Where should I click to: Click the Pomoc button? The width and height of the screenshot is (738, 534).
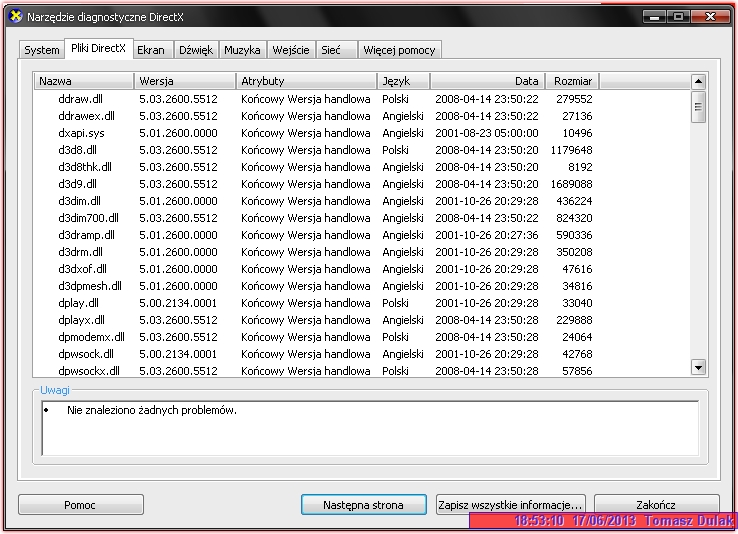(80, 505)
